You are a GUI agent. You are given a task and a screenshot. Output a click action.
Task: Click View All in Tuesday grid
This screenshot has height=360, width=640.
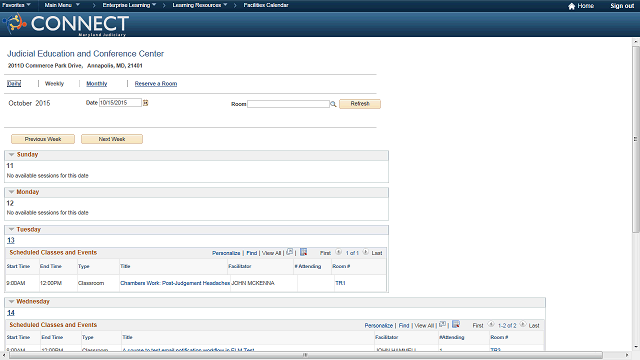pyautogui.click(x=271, y=253)
